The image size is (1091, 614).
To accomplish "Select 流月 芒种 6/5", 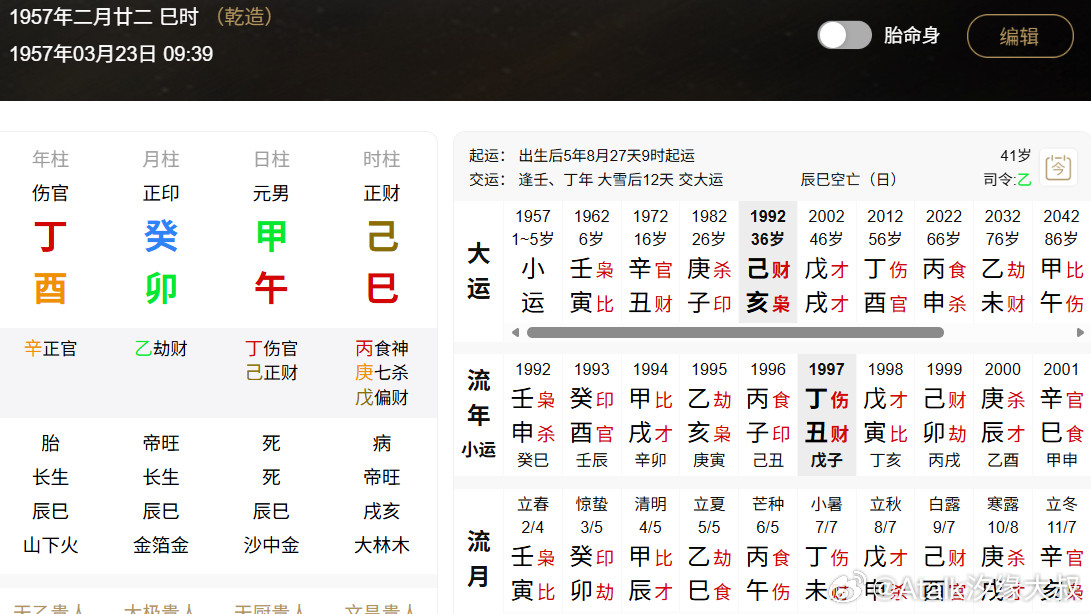I will 767,550.
